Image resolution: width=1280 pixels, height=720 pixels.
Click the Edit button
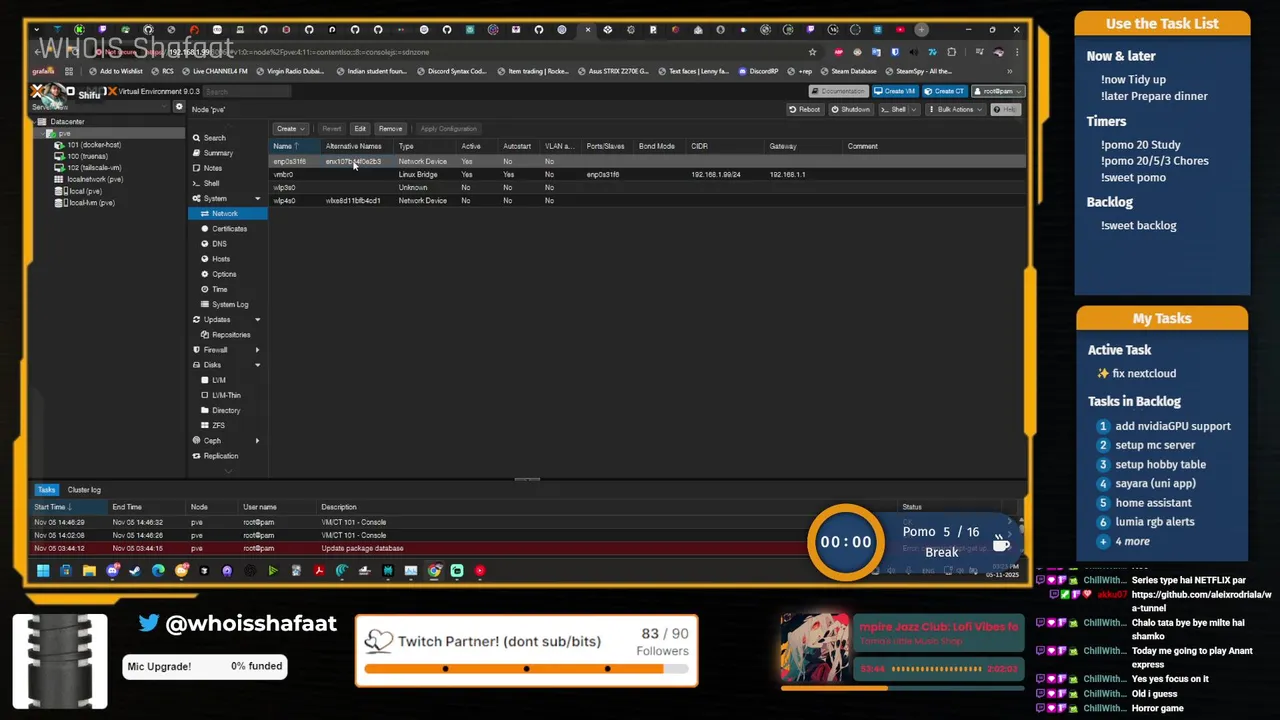click(360, 129)
